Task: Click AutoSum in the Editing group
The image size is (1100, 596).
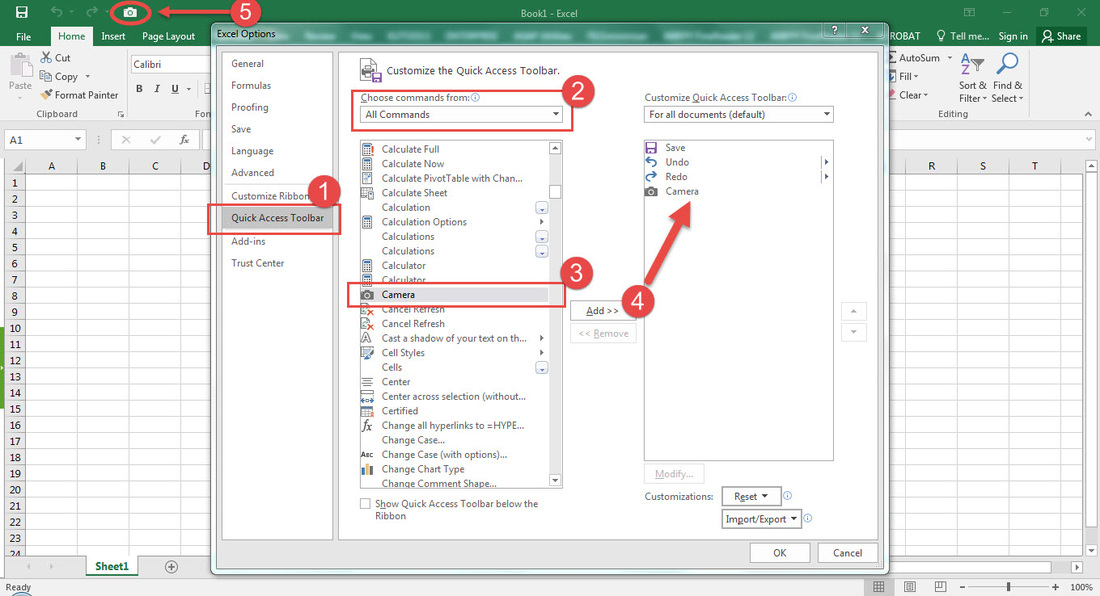Action: click(x=919, y=57)
